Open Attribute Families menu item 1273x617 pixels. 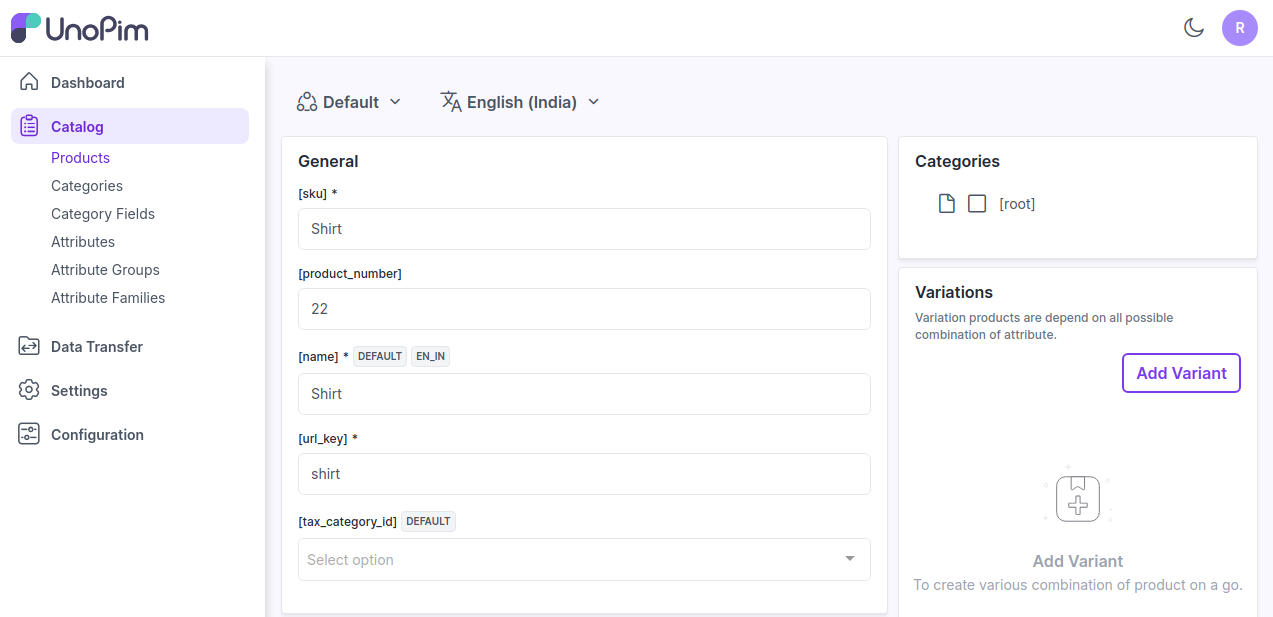[108, 298]
